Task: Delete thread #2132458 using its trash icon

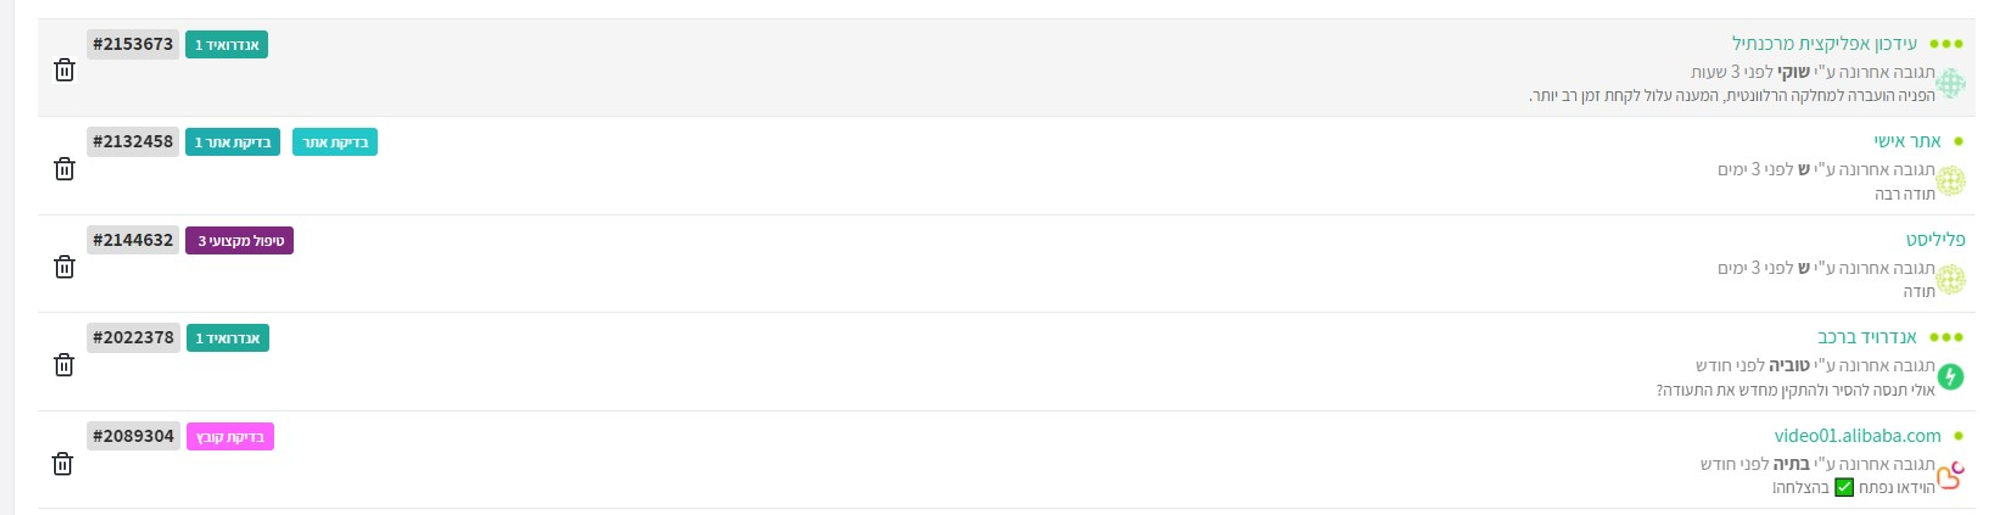Action: (64, 169)
